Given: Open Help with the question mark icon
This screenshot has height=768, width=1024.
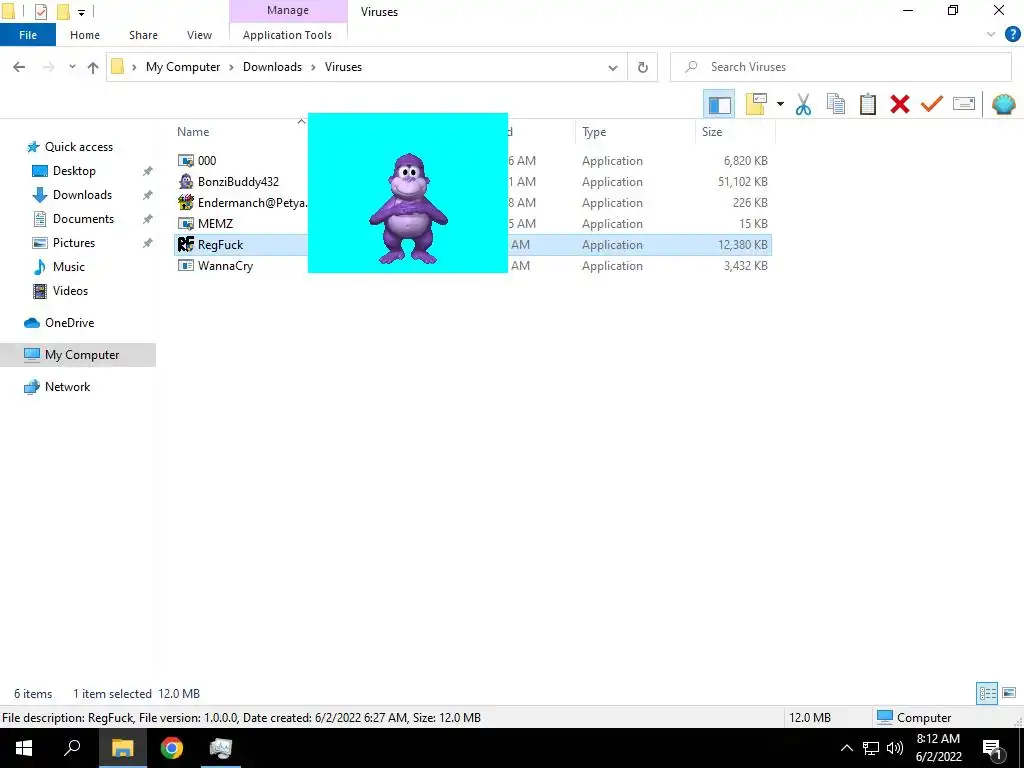Looking at the screenshot, I should pos(1012,35).
